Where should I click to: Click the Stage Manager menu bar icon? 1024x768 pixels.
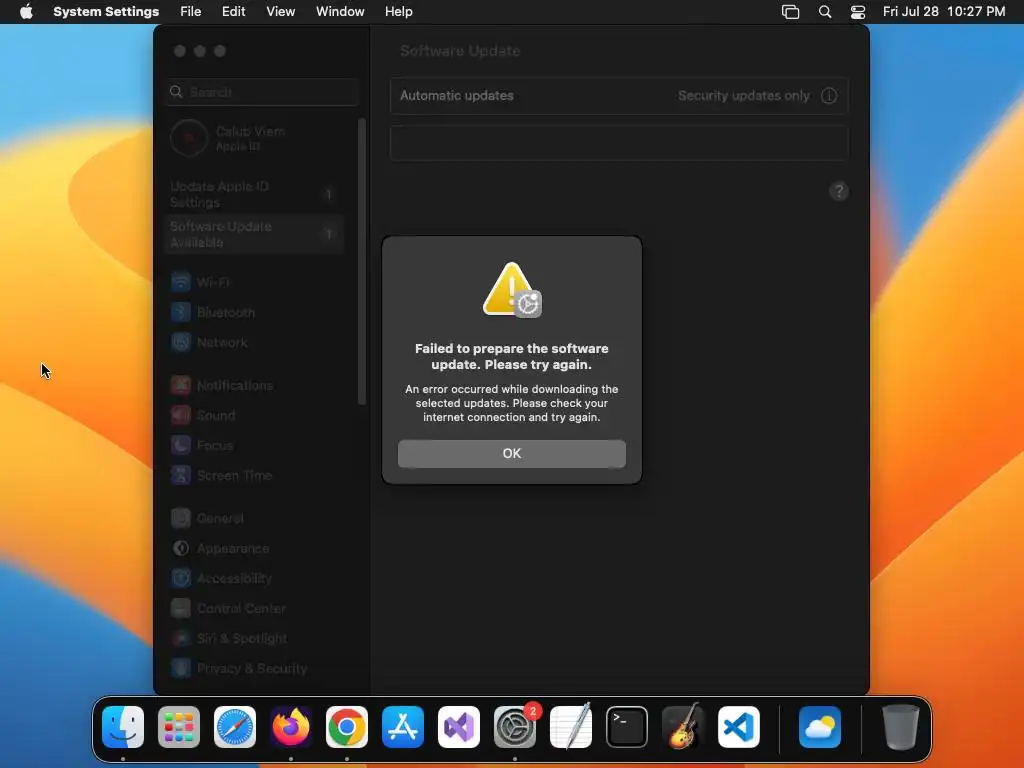[x=790, y=12]
